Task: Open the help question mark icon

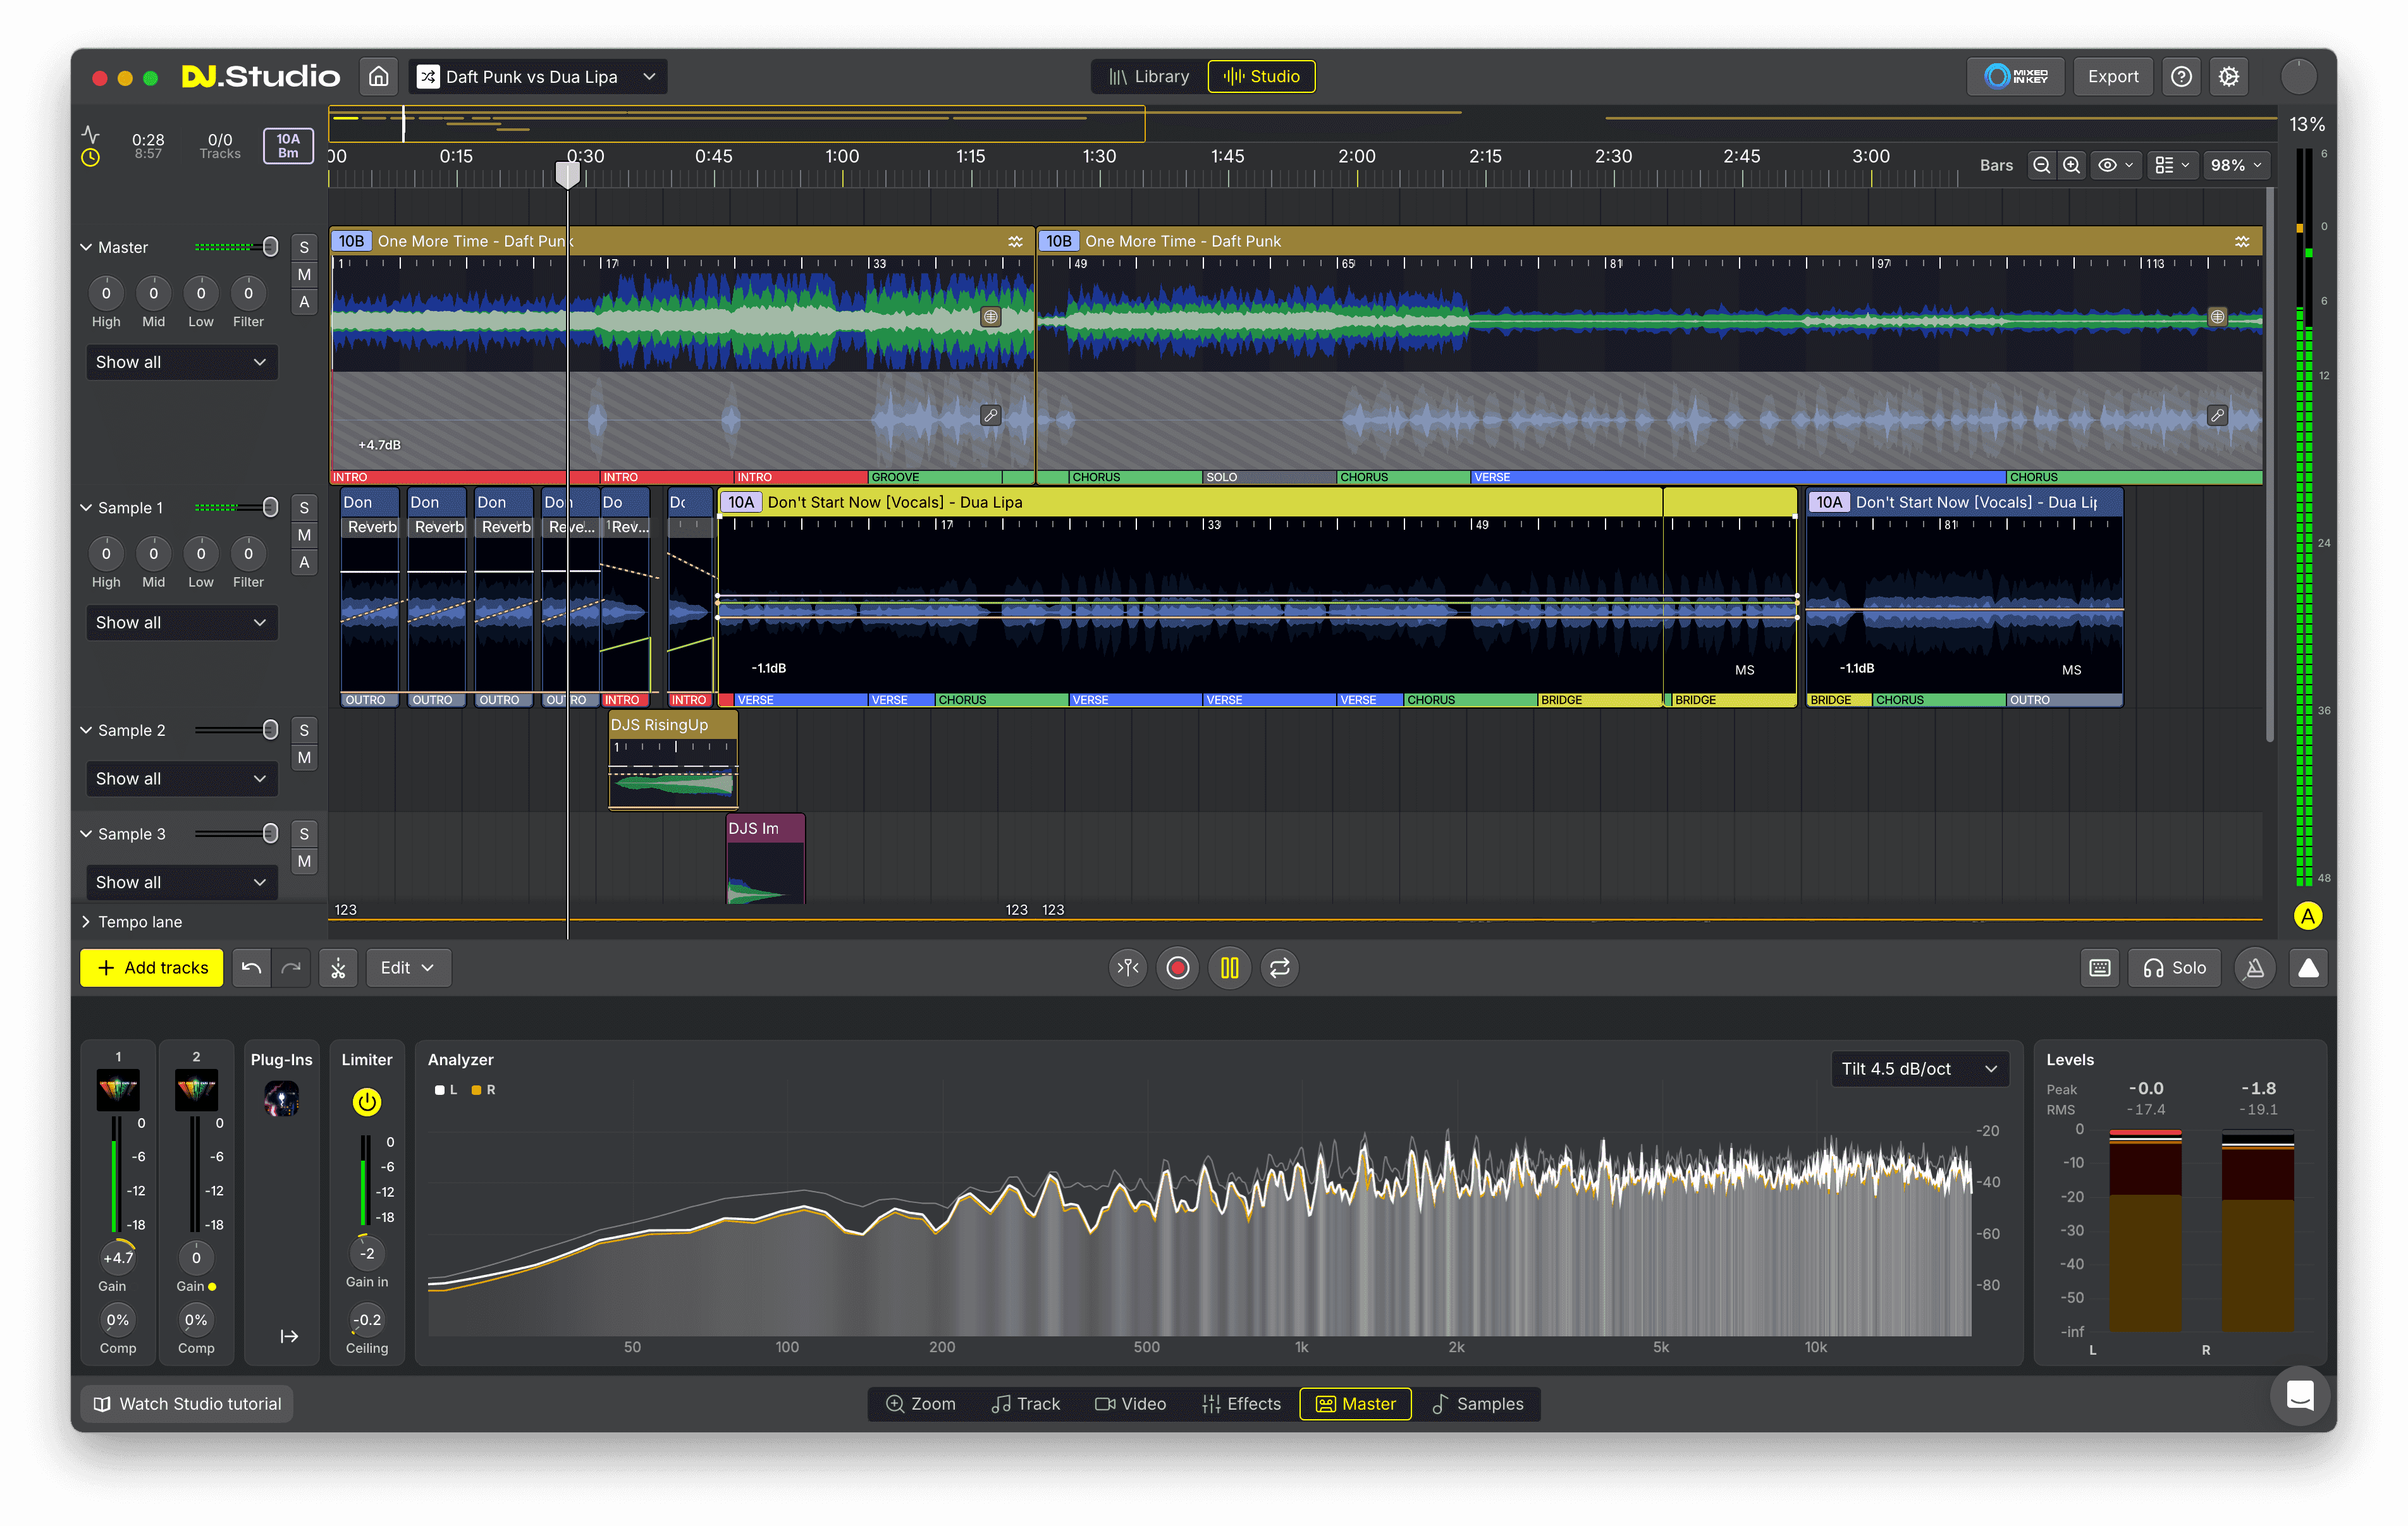Action: pos(2182,76)
